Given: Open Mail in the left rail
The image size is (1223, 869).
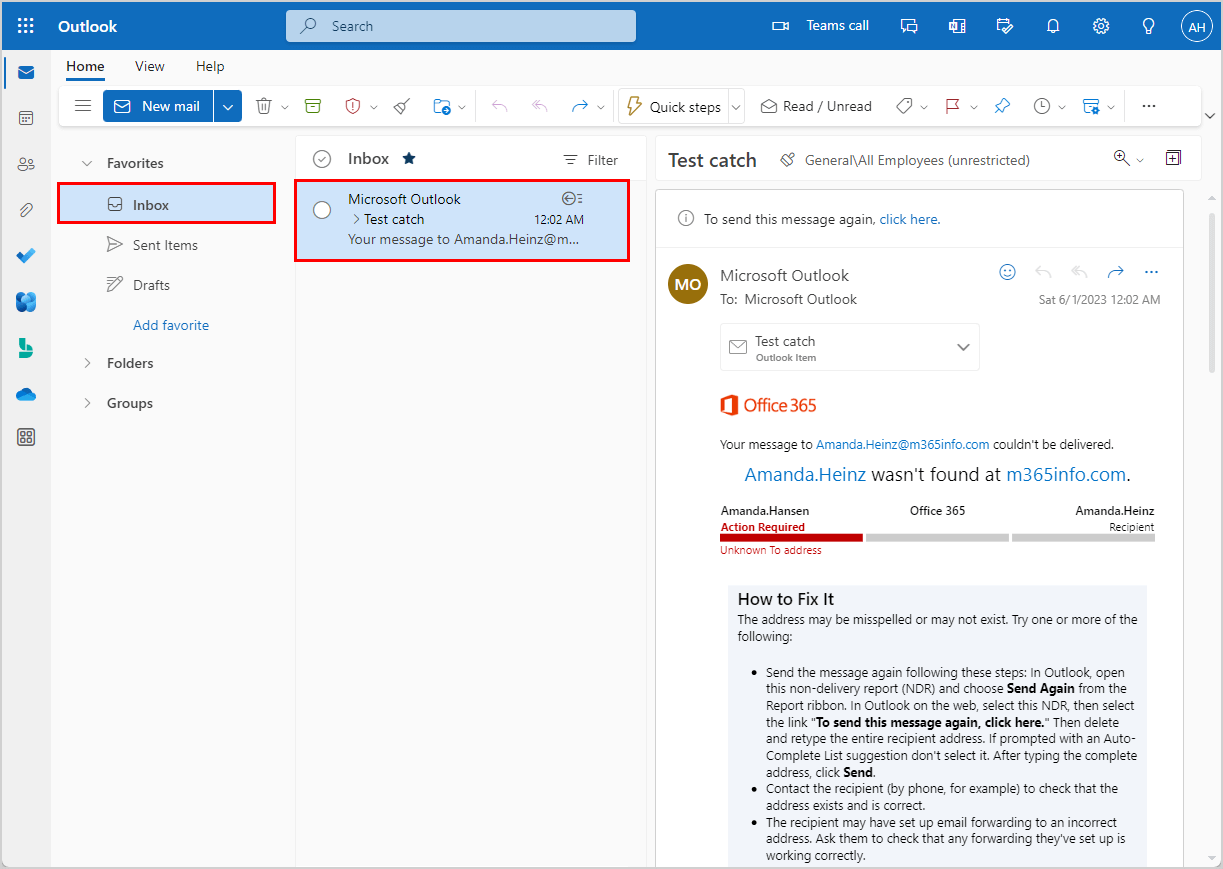Looking at the screenshot, I should click(26, 72).
